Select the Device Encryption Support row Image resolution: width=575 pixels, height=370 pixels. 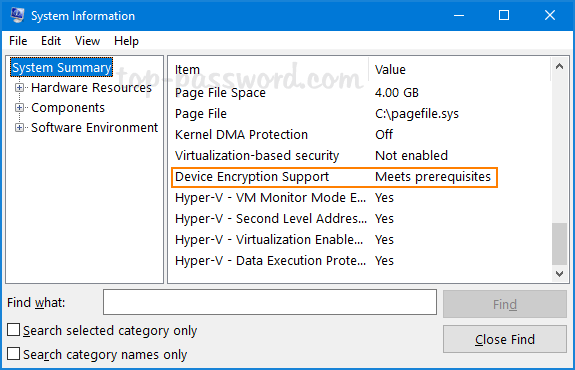334,177
